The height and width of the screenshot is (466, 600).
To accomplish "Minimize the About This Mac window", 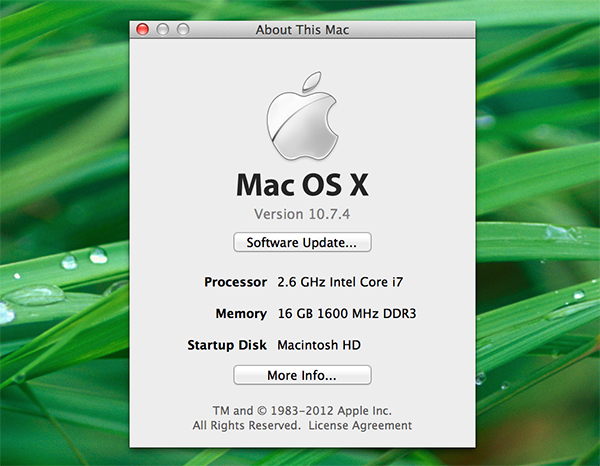I will pos(163,29).
